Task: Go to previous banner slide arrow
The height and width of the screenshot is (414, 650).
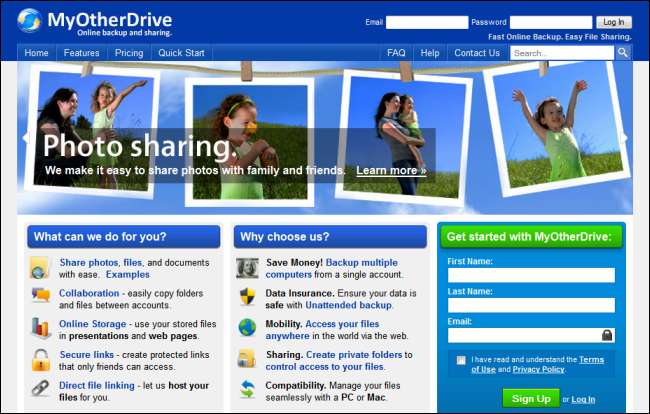Action: click(26, 138)
